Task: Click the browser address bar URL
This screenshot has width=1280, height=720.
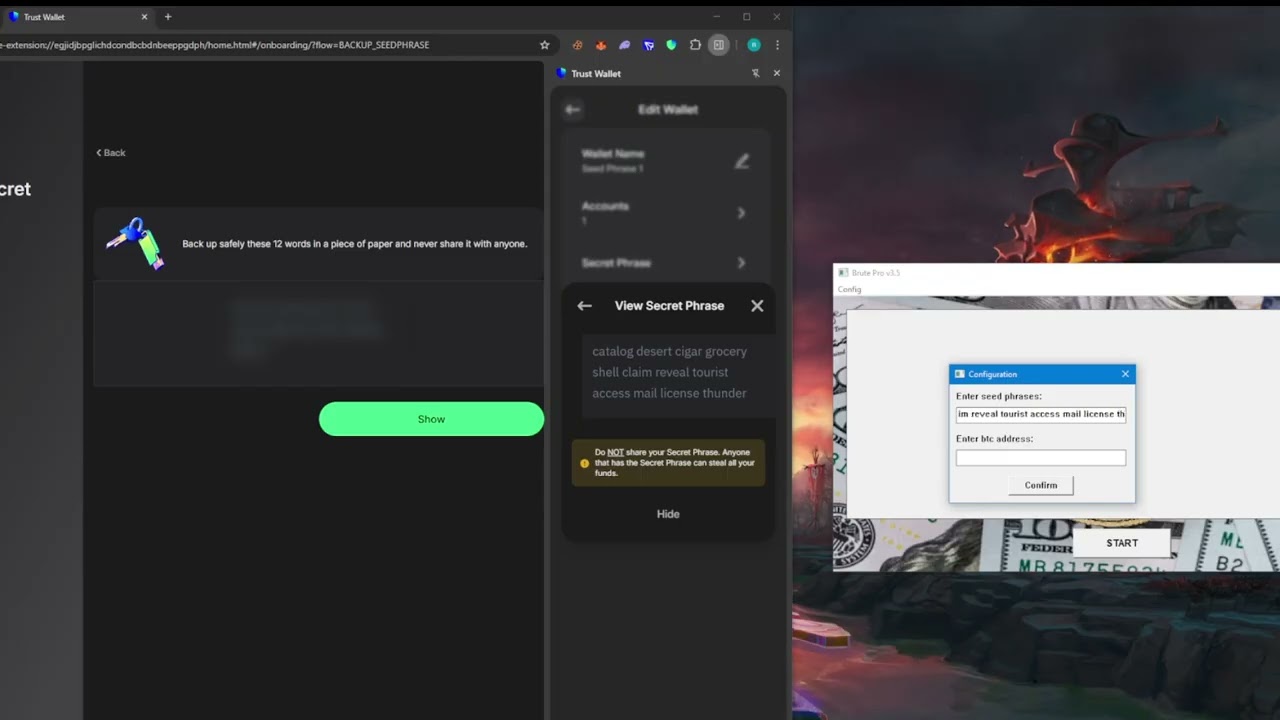Action: [x=215, y=45]
